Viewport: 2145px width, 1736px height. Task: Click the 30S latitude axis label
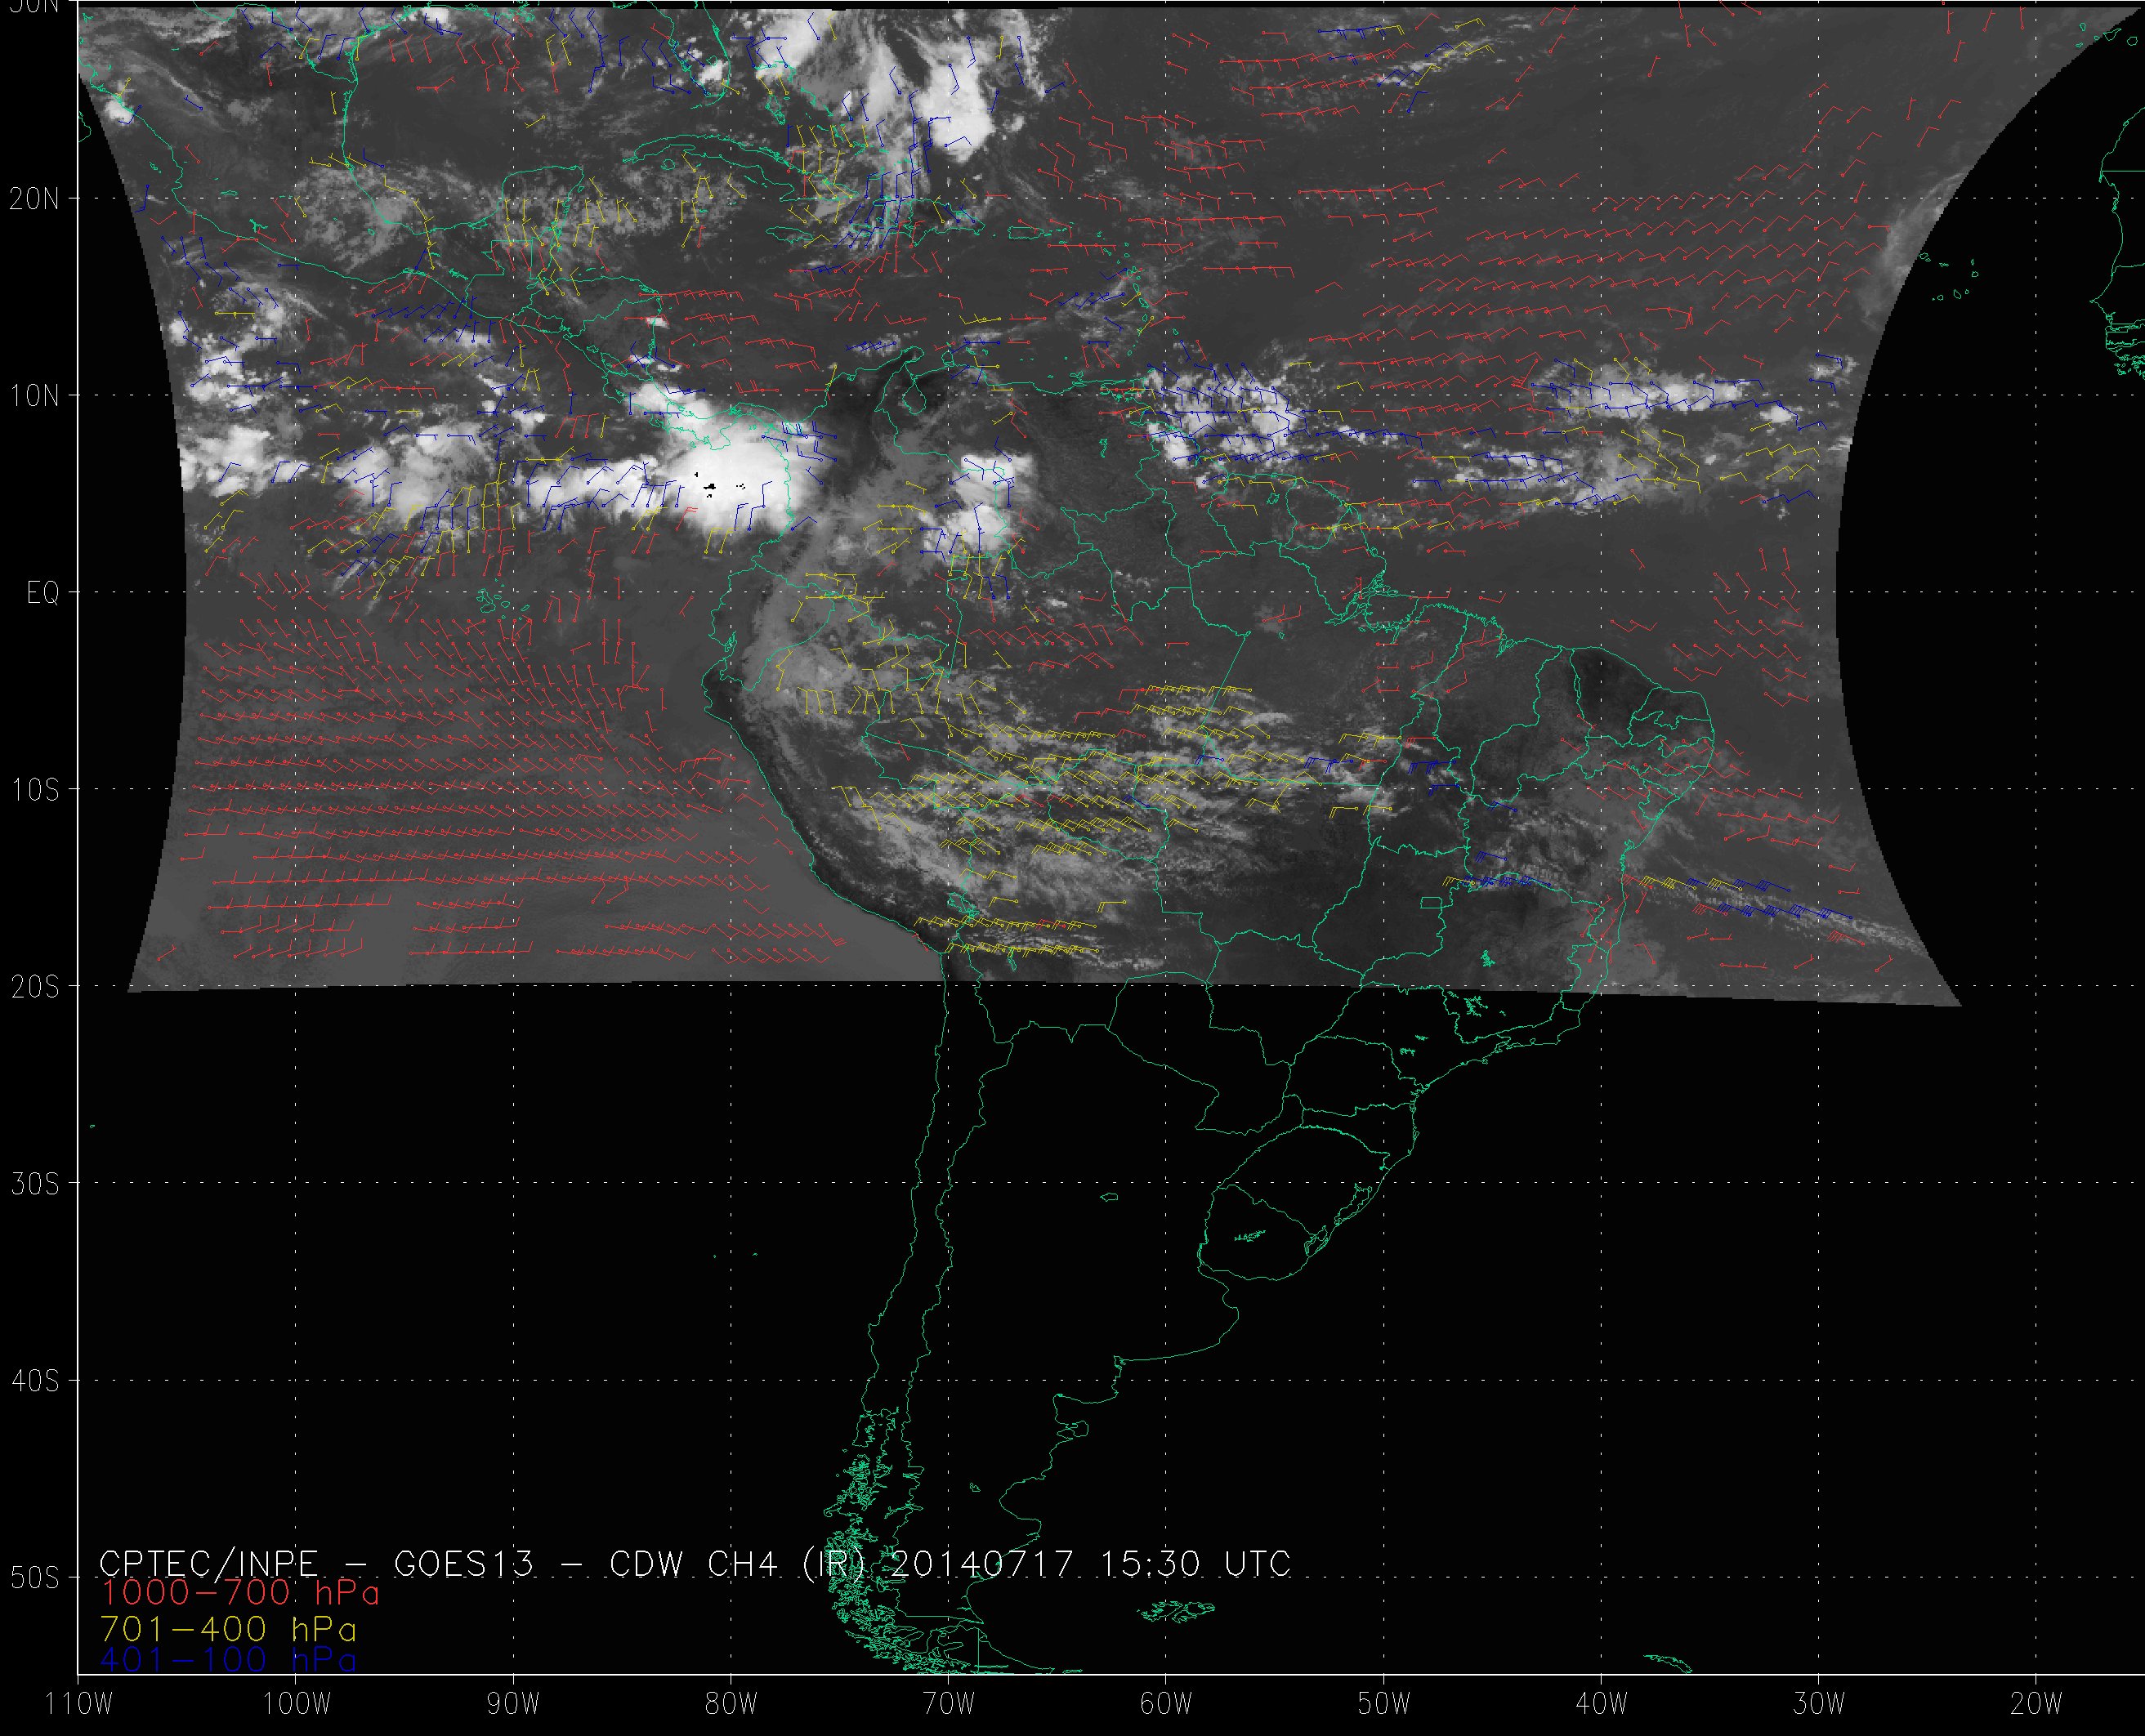(x=34, y=1184)
